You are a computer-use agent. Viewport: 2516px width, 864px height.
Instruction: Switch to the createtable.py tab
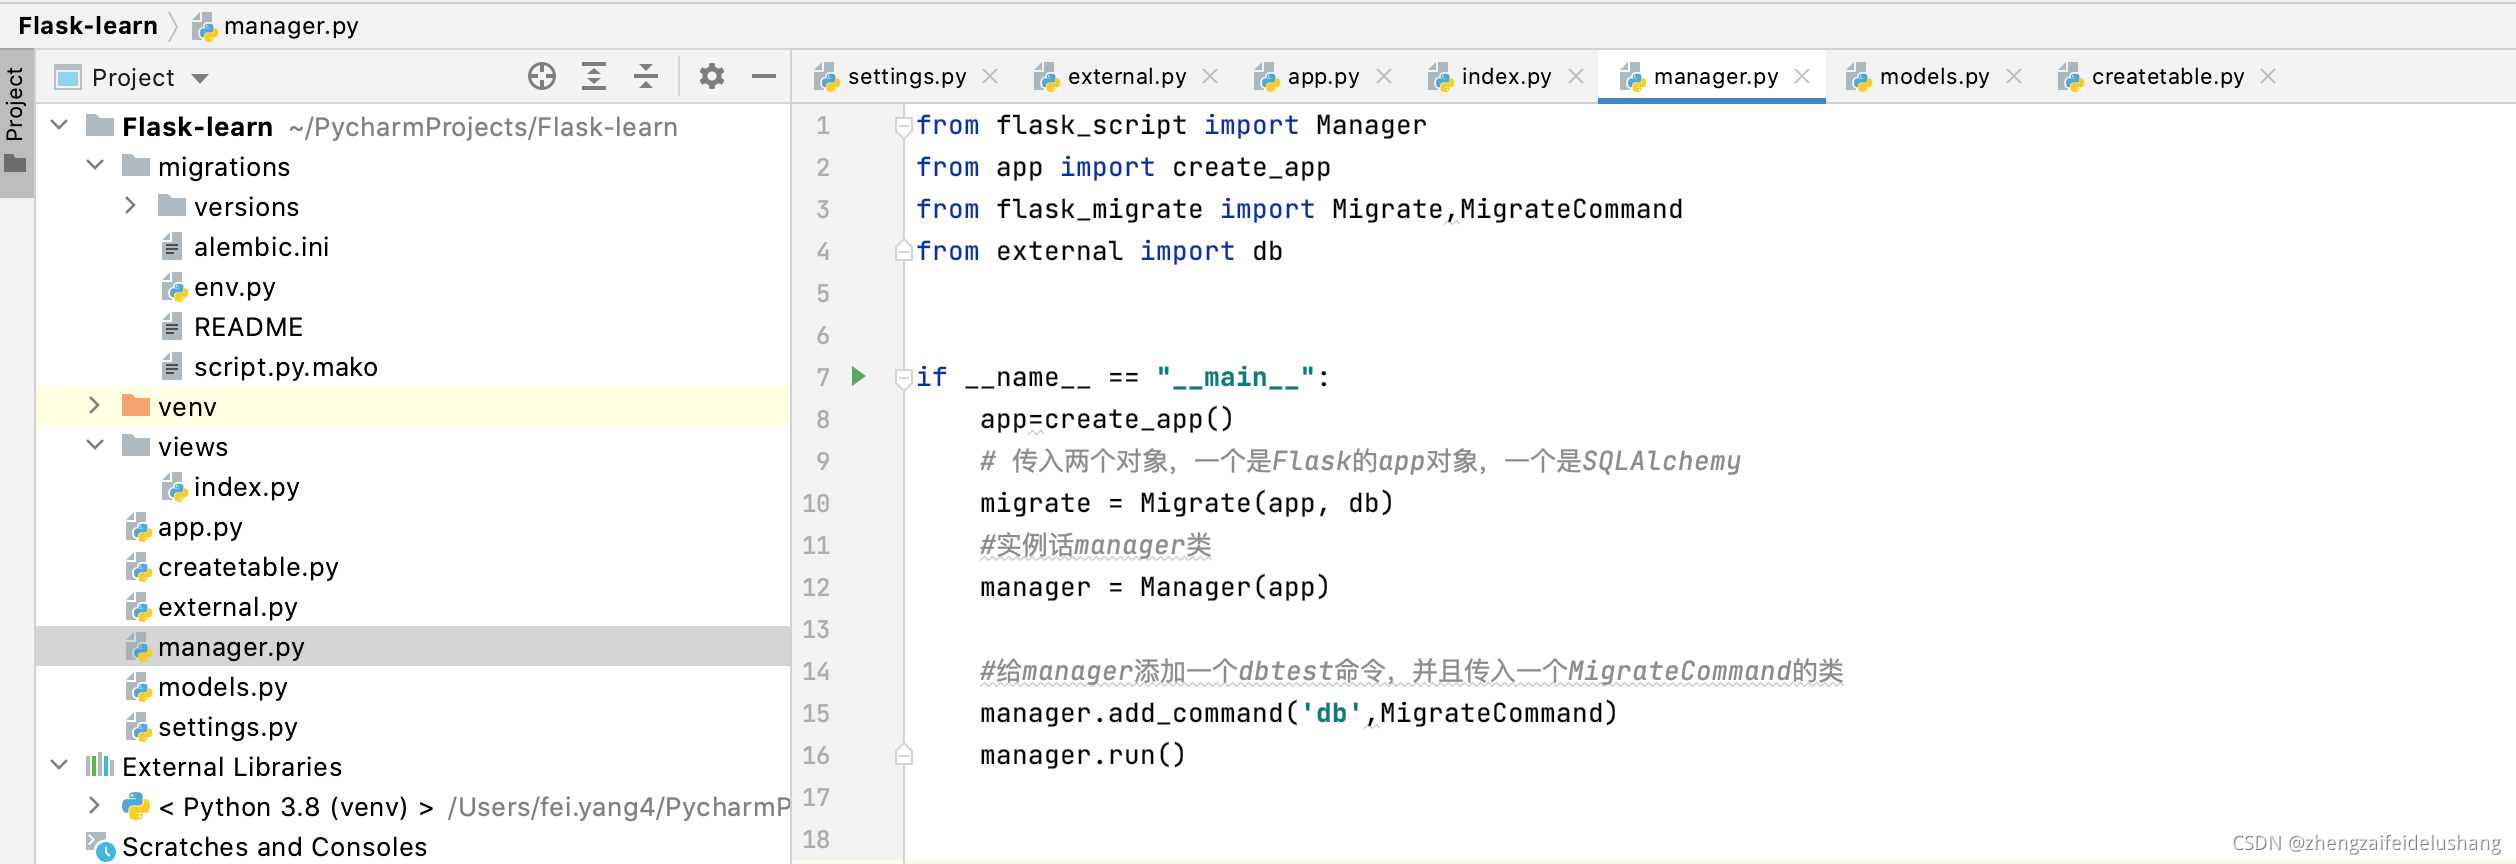[x=2167, y=77]
